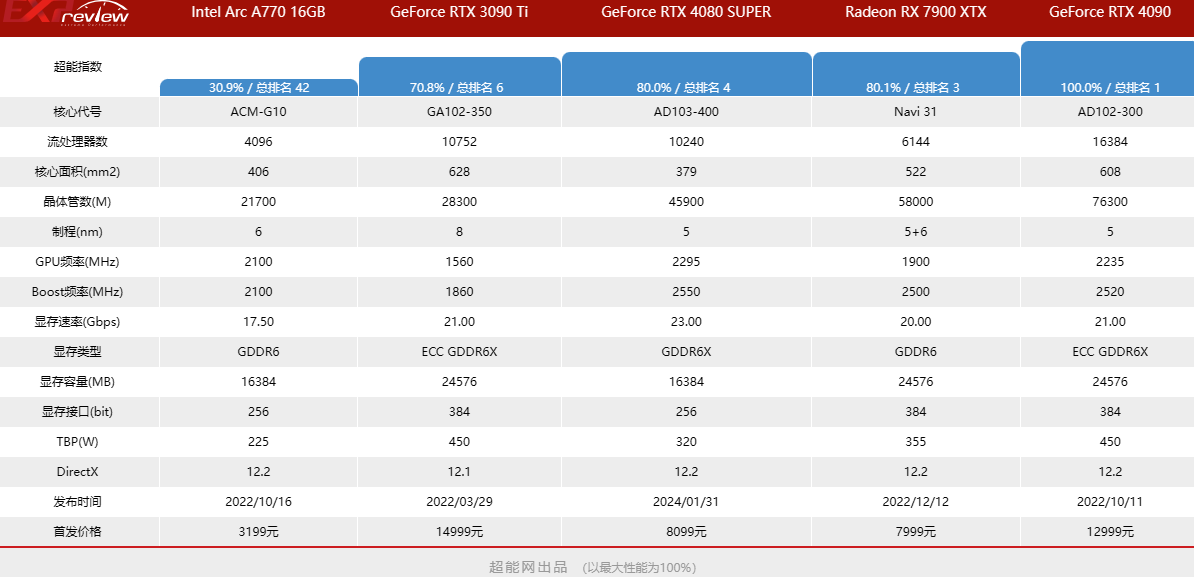Click the 首发价格 row label
This screenshot has height=577, width=1194.
[78, 532]
